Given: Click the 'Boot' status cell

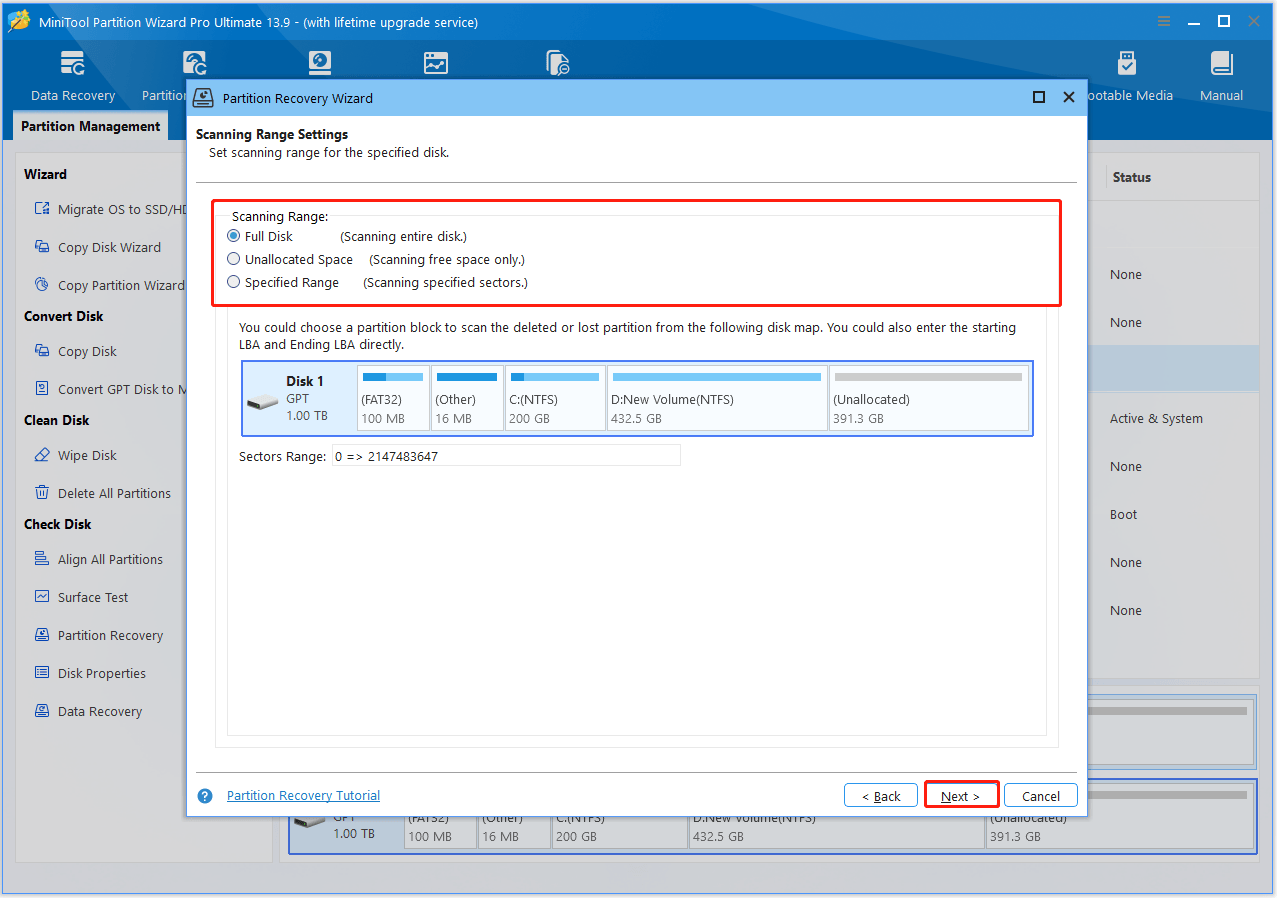Looking at the screenshot, I should click(1124, 515).
